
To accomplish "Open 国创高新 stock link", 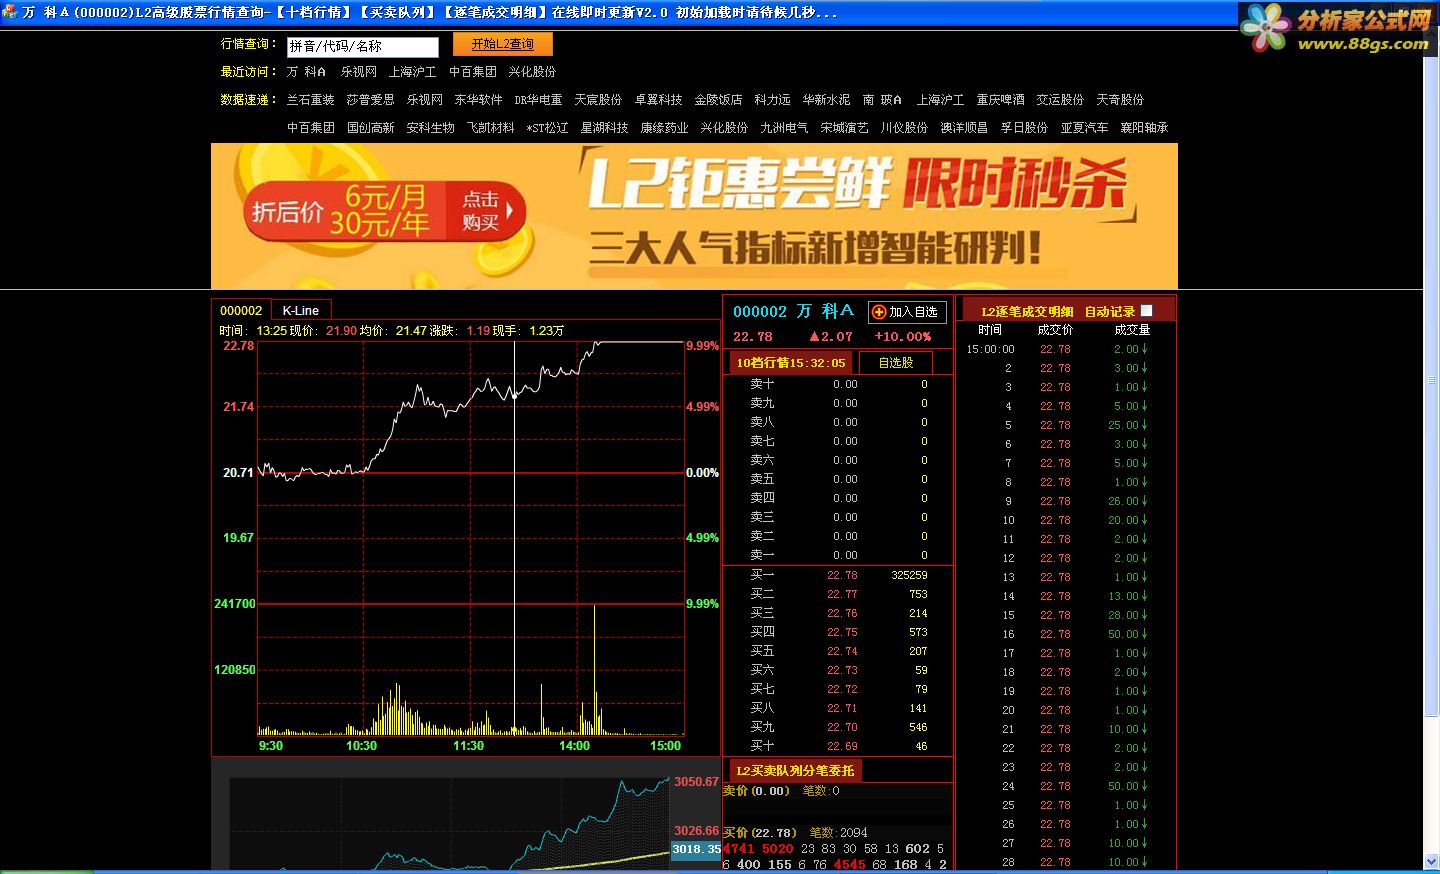I will [x=370, y=128].
